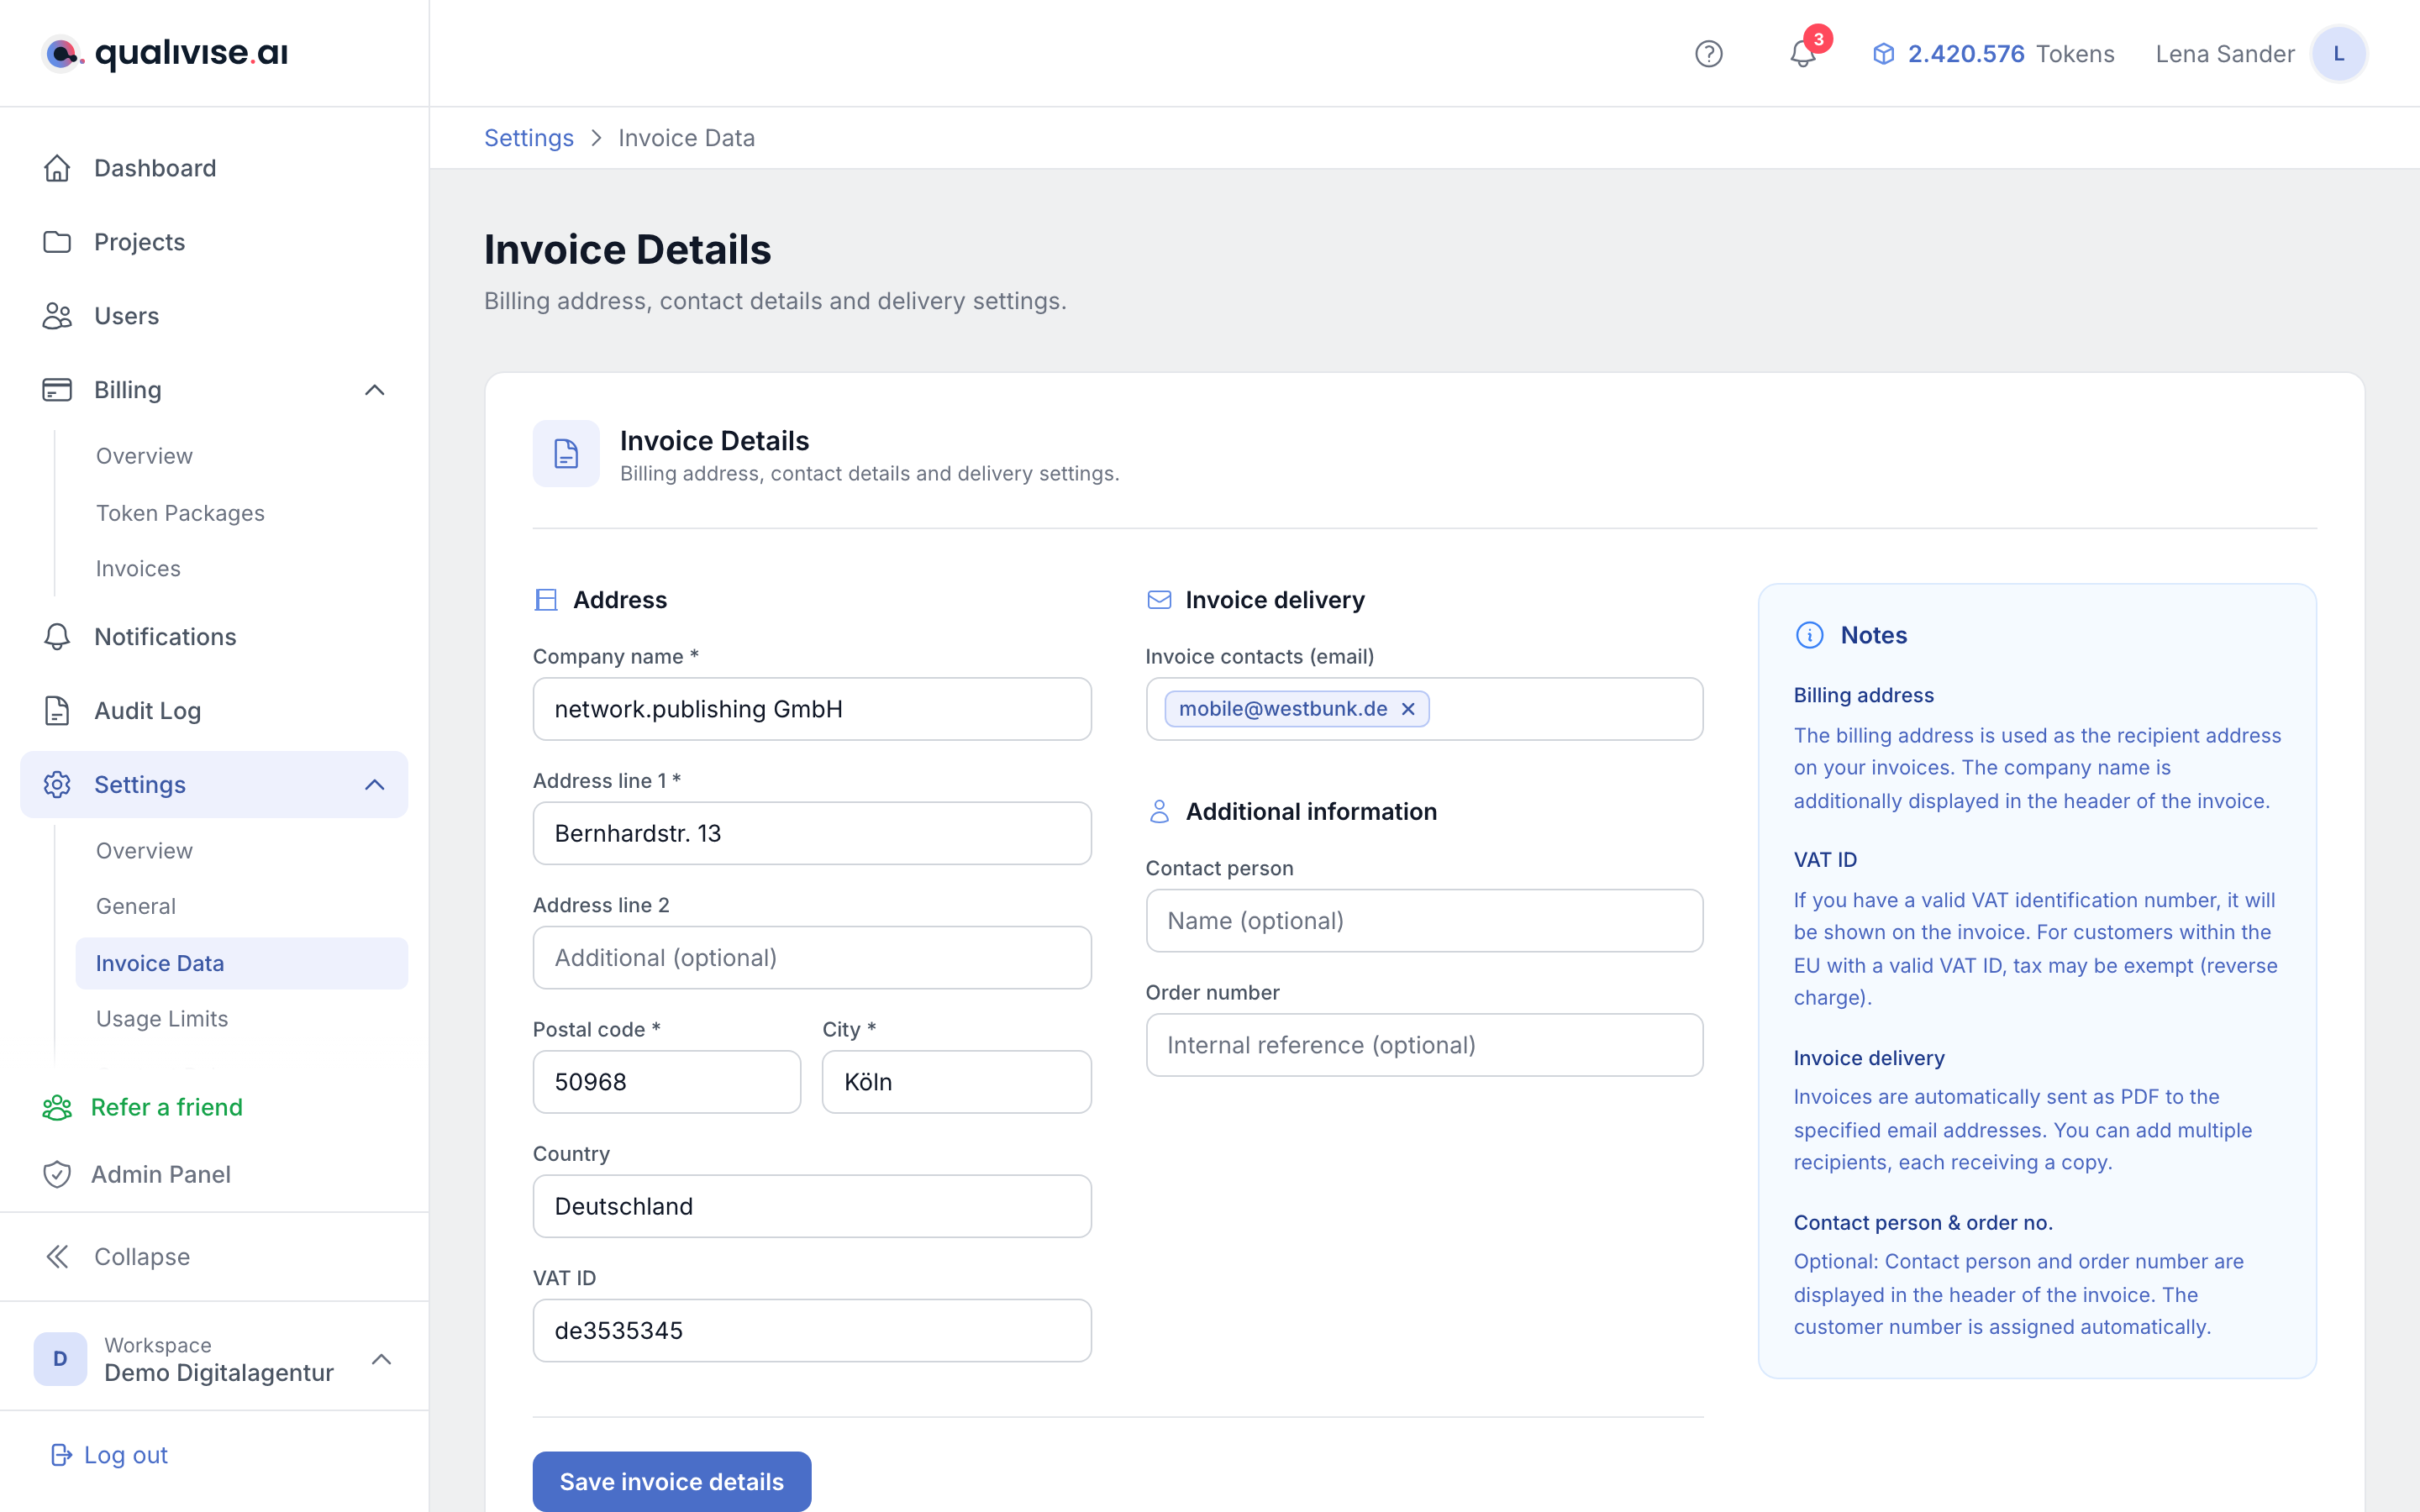Click the Demo Digitalagentur workspace D badge
The image size is (2420, 1512).
click(60, 1359)
